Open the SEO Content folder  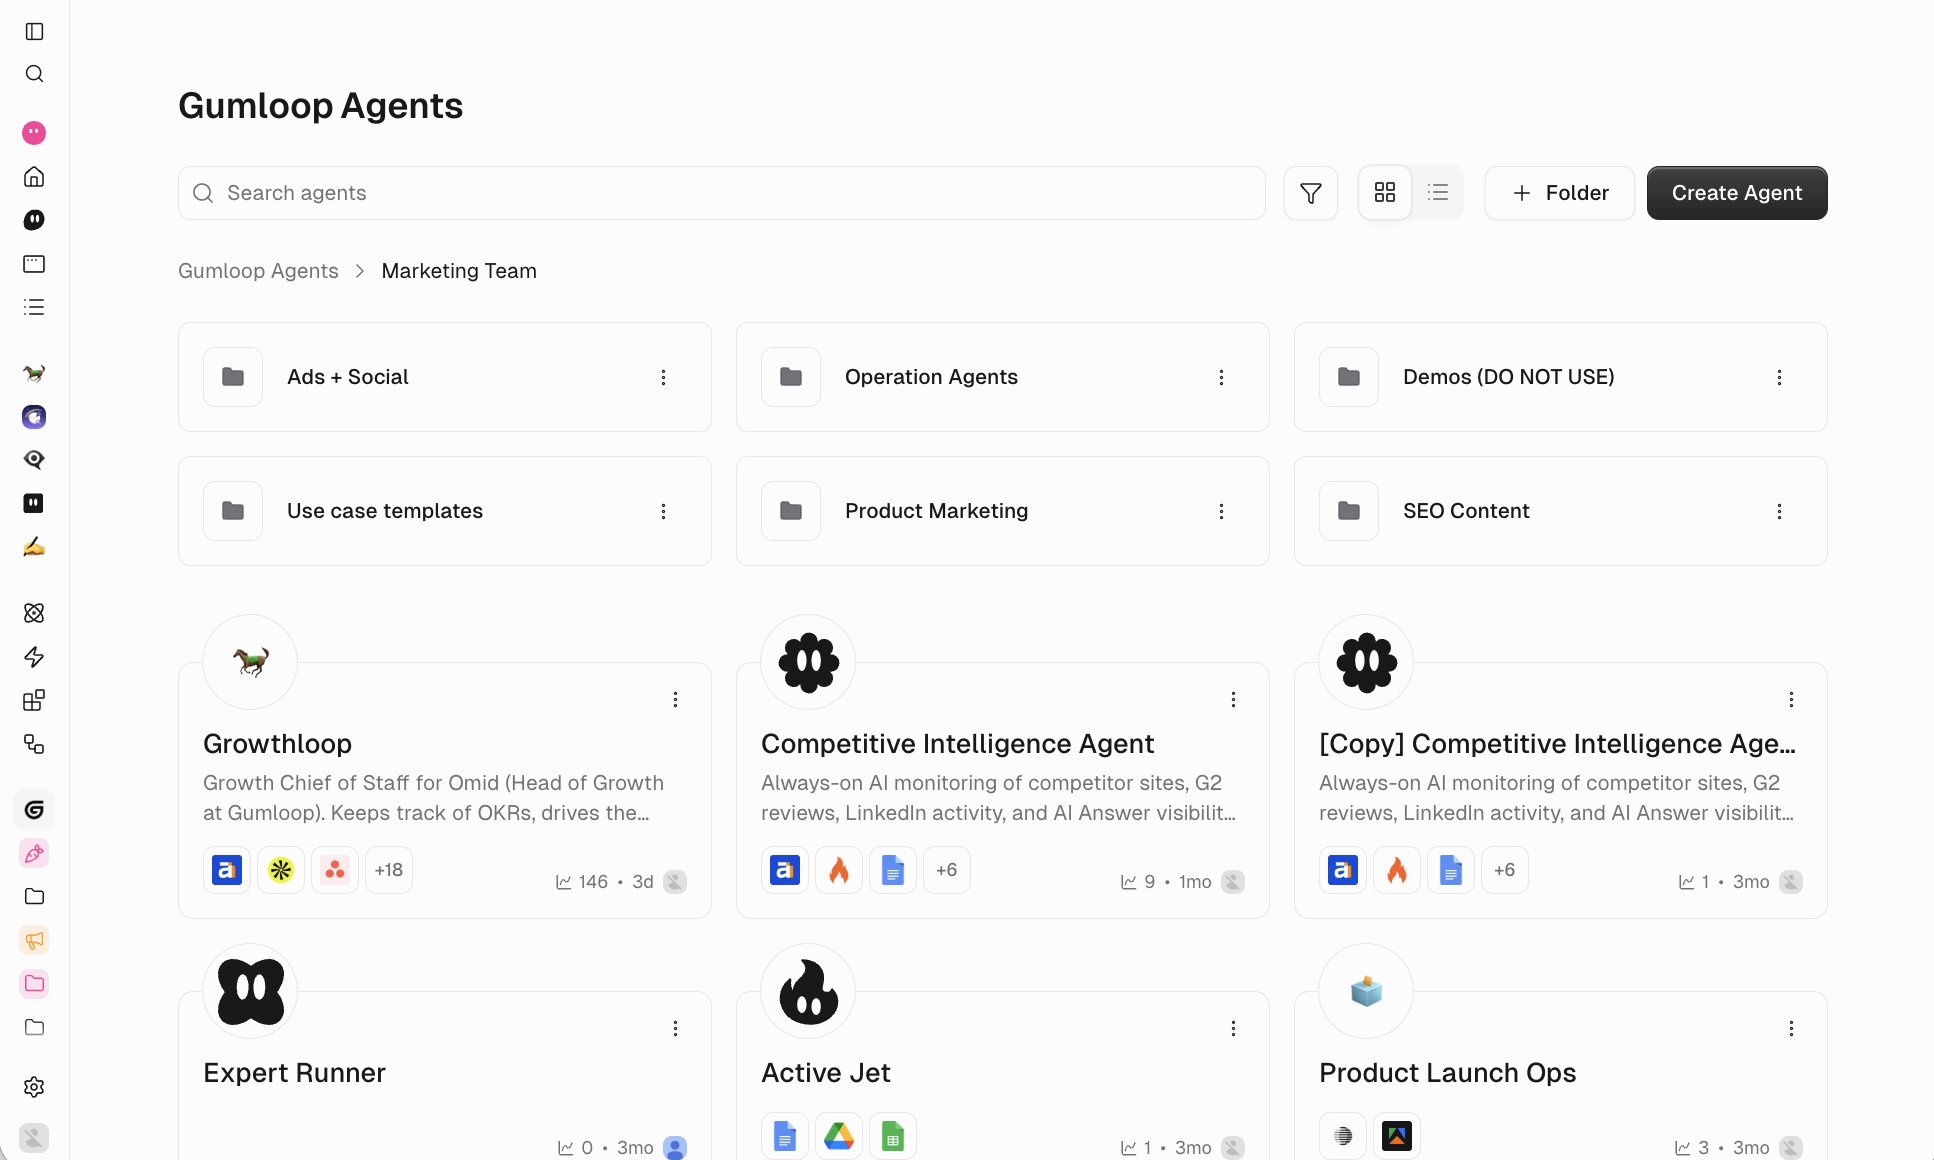coord(1561,511)
